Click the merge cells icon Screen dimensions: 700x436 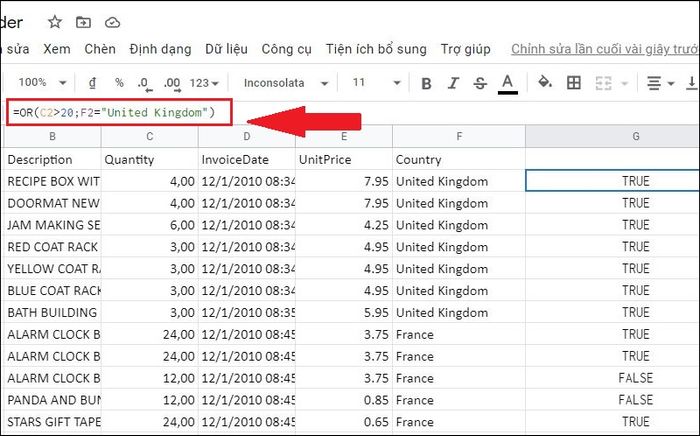(603, 83)
